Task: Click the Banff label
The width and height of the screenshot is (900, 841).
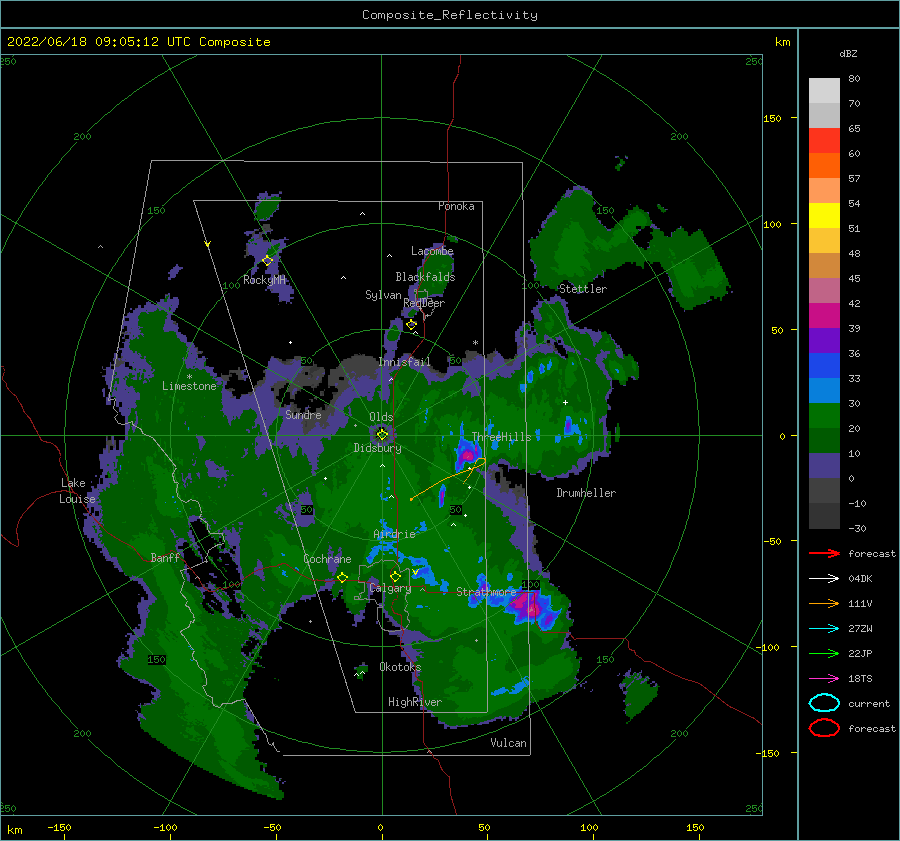Action: pyautogui.click(x=165, y=557)
